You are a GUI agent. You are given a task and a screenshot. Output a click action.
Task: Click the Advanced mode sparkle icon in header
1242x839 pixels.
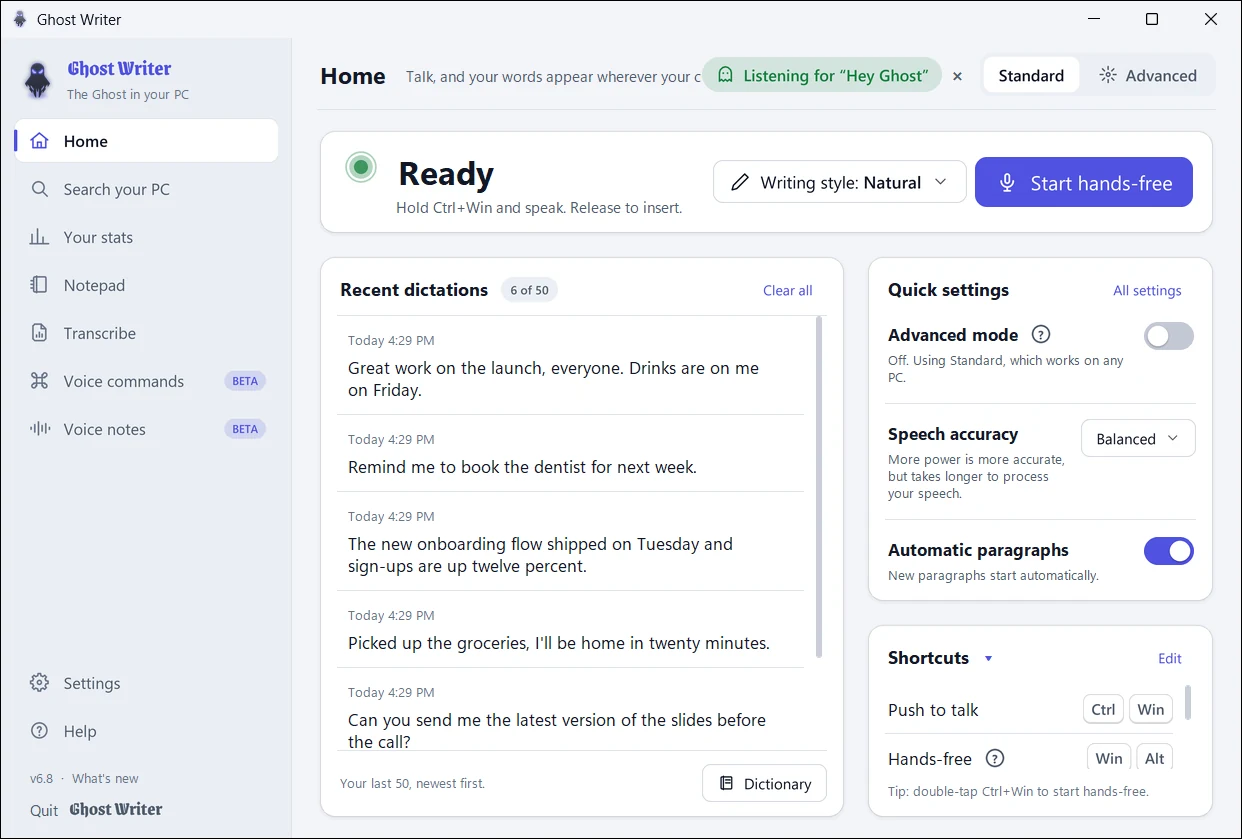(1107, 75)
